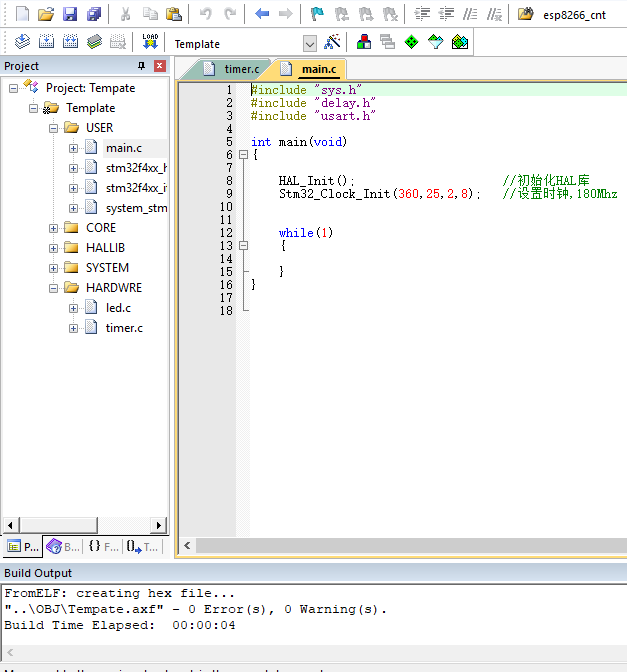
Task: Comment out the selected code
Action: pyautogui.click(x=470, y=14)
